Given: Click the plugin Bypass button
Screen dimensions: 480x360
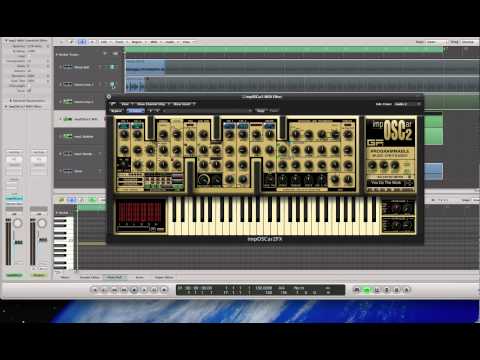Looking at the screenshot, I should (x=117, y=110).
